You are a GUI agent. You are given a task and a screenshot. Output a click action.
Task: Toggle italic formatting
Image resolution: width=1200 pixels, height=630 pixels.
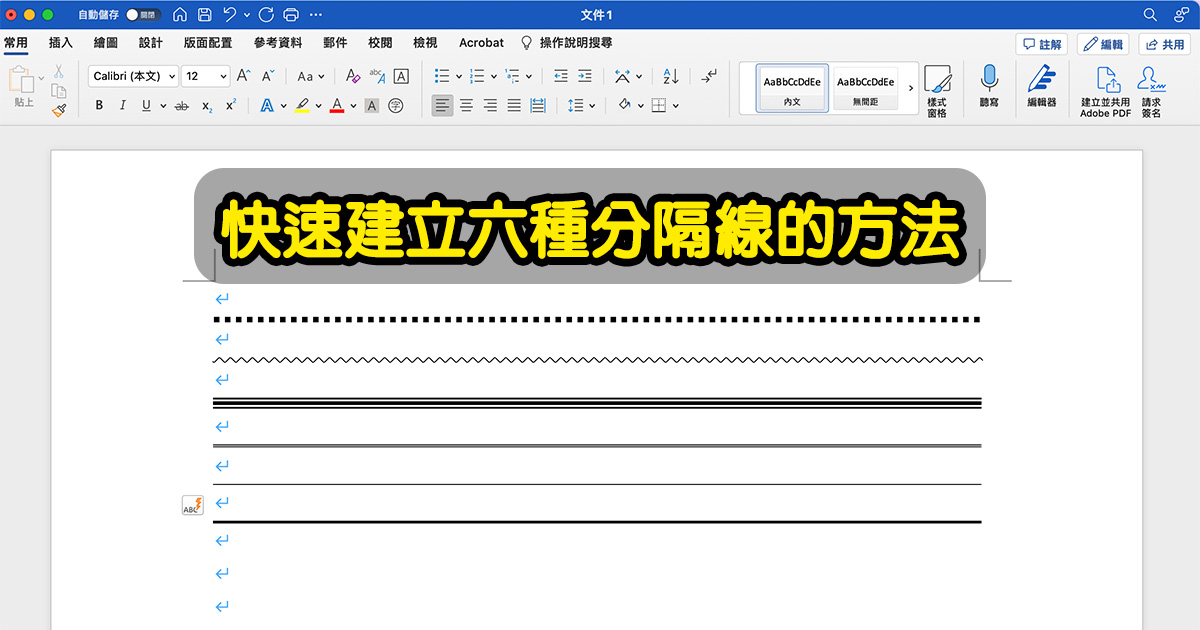point(122,105)
